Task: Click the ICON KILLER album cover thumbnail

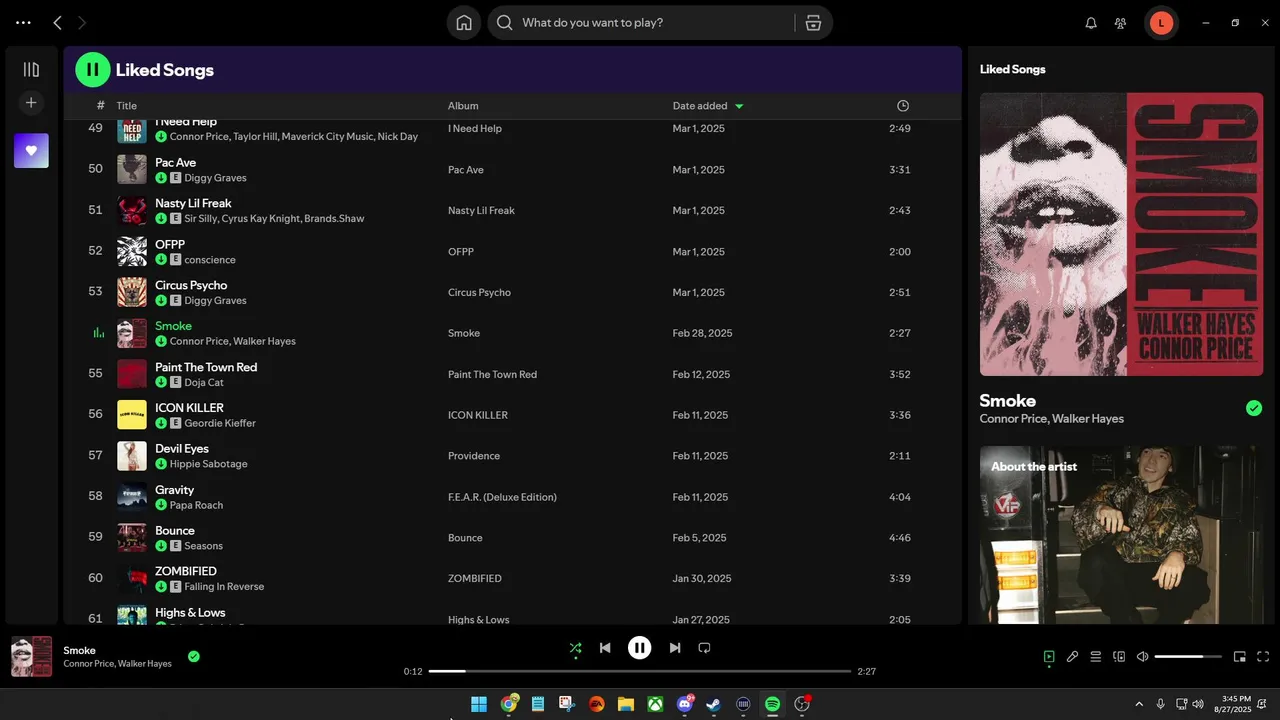Action: (x=132, y=415)
